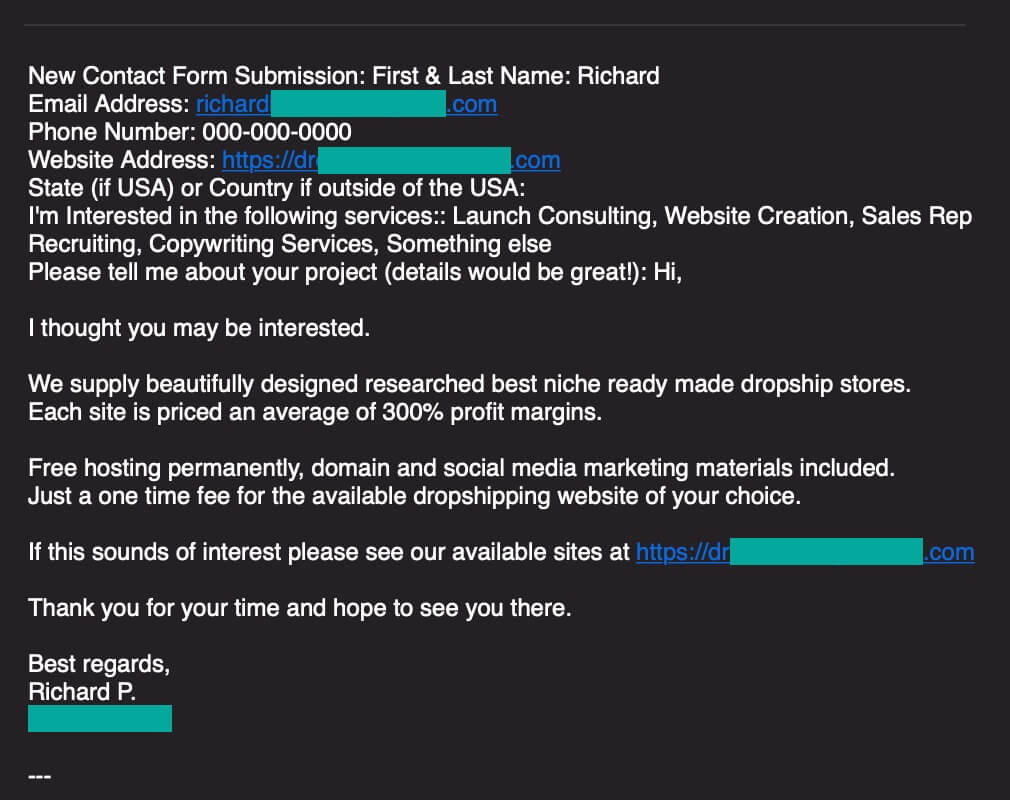Click the Free hosting permanently sentence
This screenshot has height=800, width=1010.
(x=462, y=468)
